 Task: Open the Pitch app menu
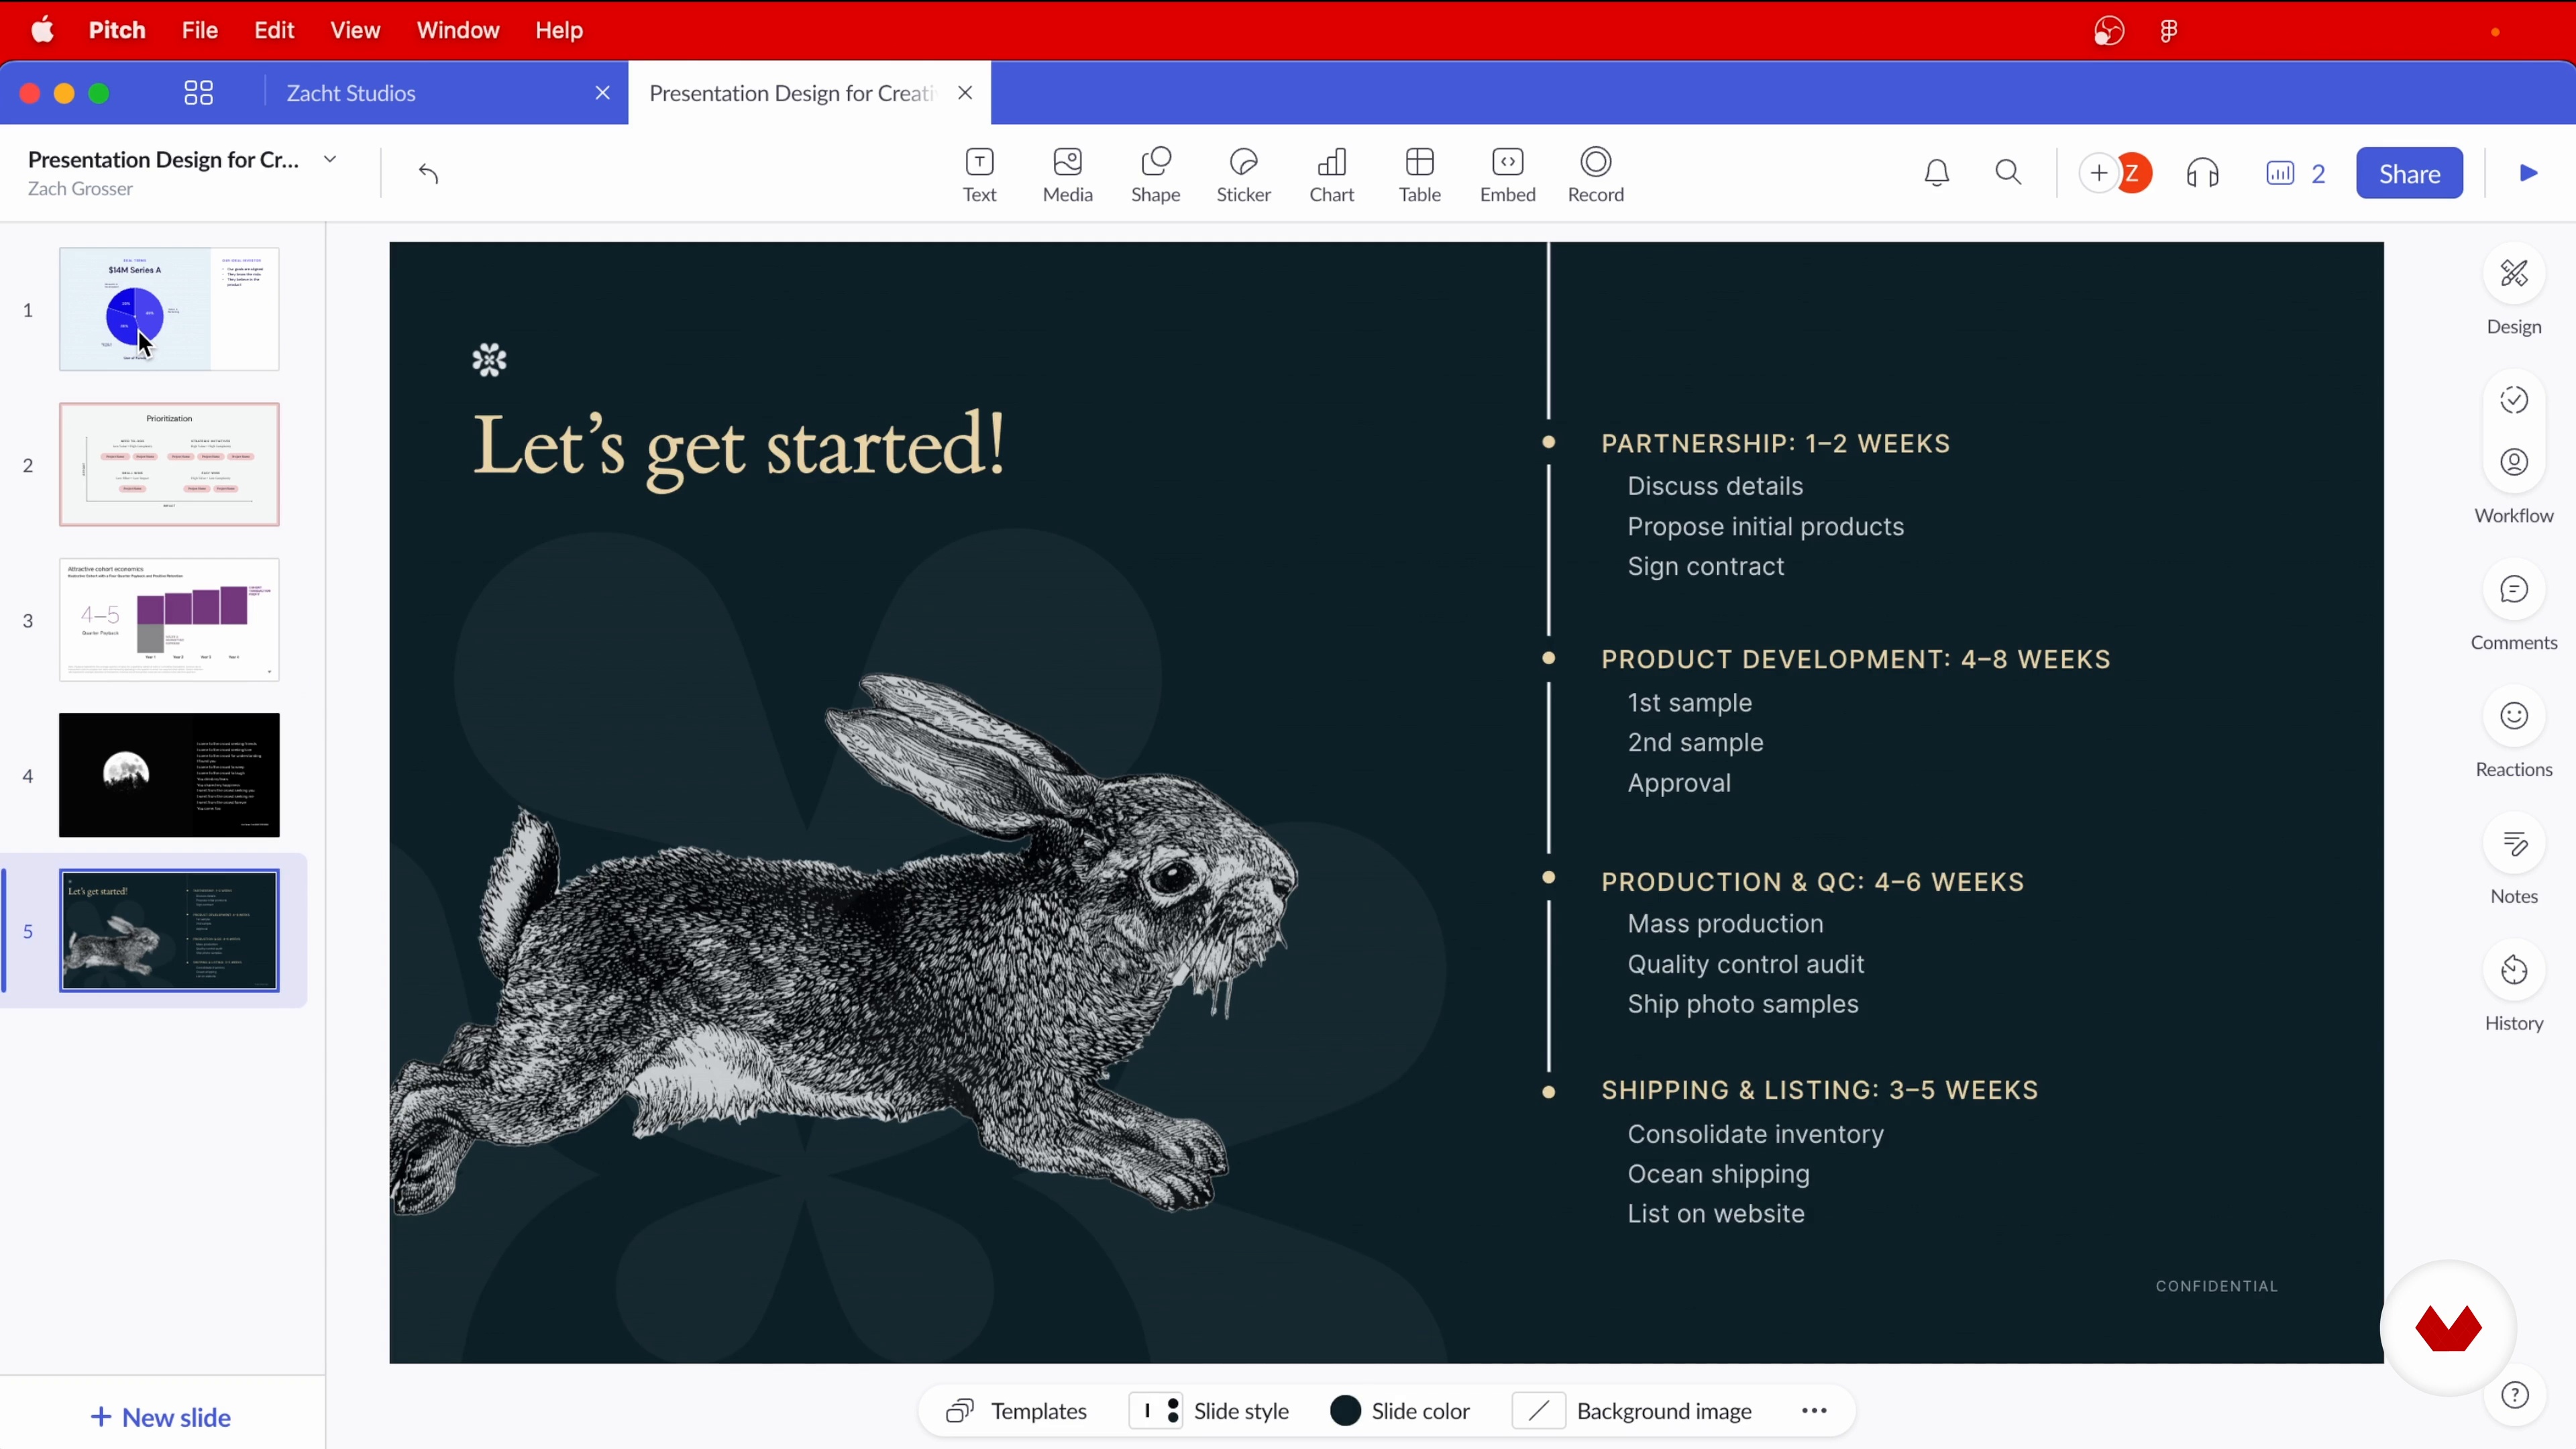coord(117,30)
